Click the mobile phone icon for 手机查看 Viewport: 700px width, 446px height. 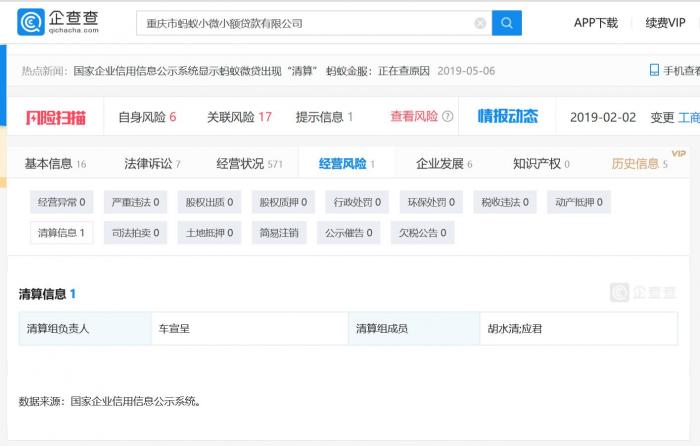654,71
